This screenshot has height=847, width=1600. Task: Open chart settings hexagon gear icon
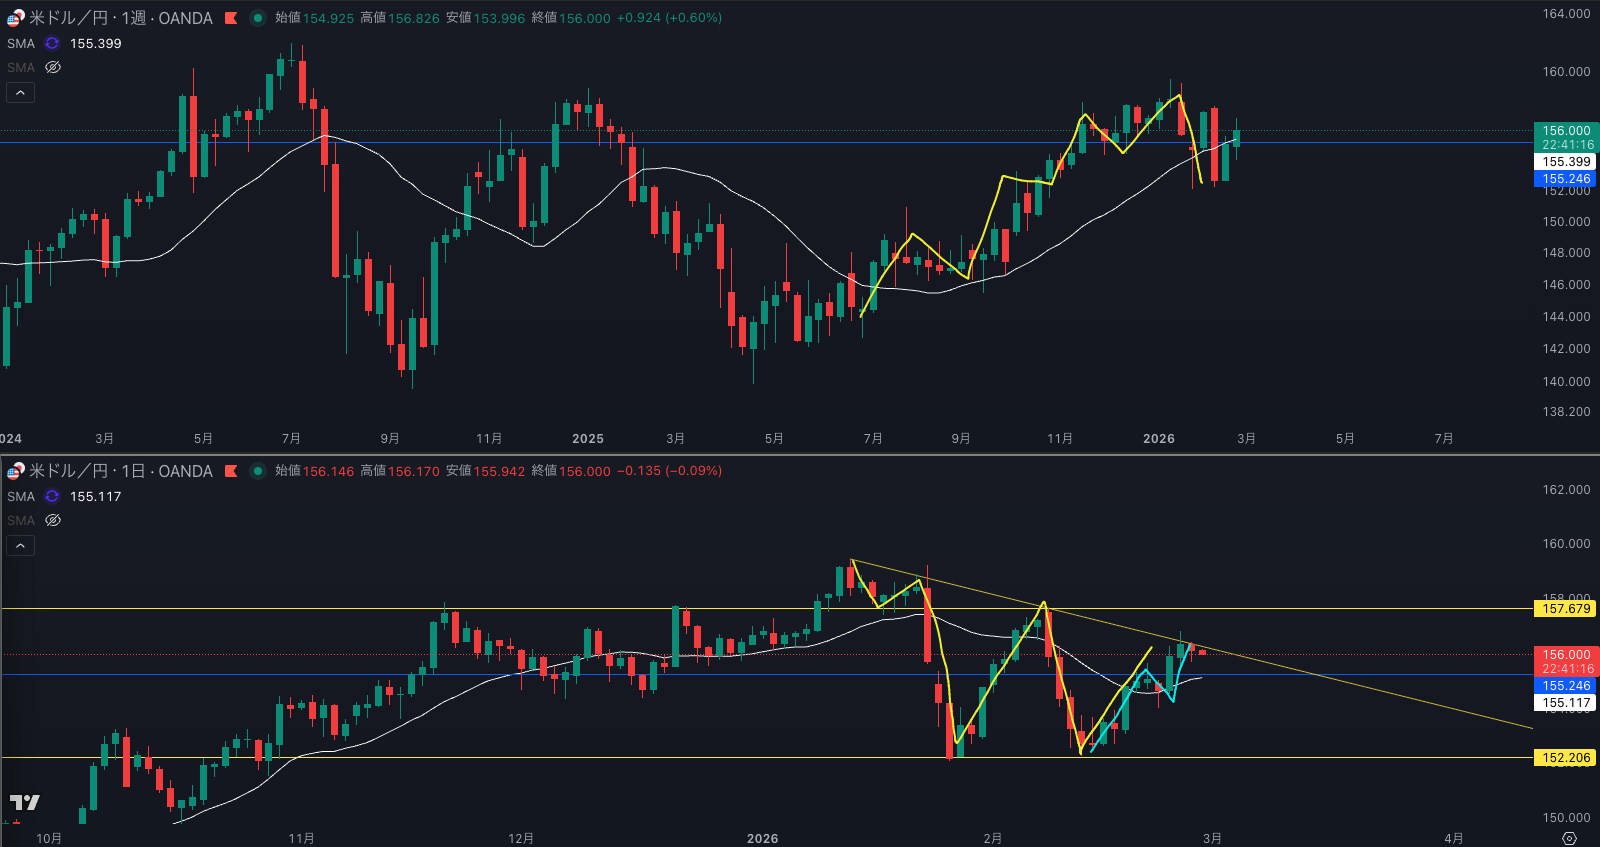tap(1569, 838)
